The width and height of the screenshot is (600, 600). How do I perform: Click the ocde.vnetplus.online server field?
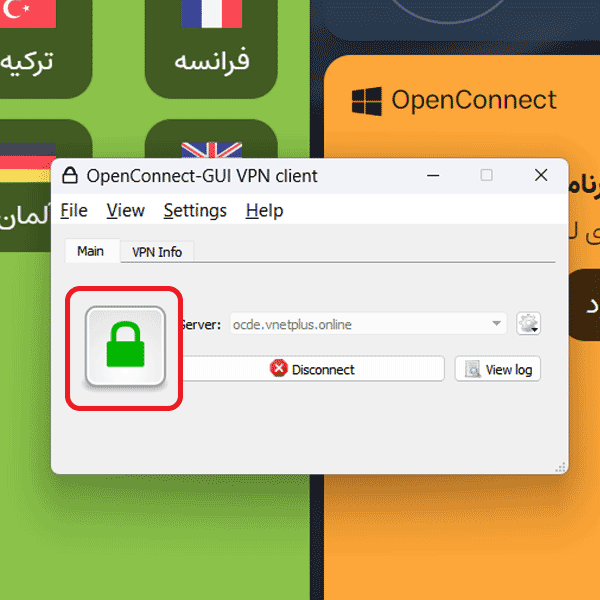pyautogui.click(x=368, y=324)
